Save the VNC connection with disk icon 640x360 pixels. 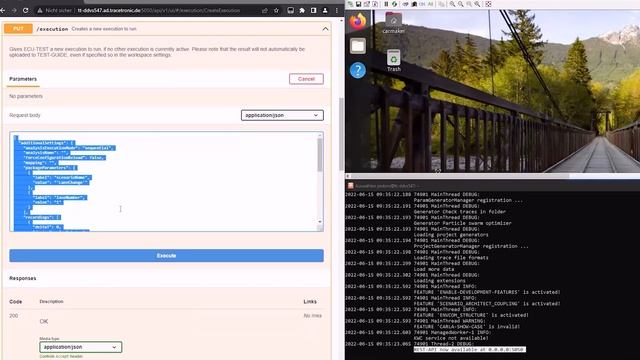tap(358, 4)
